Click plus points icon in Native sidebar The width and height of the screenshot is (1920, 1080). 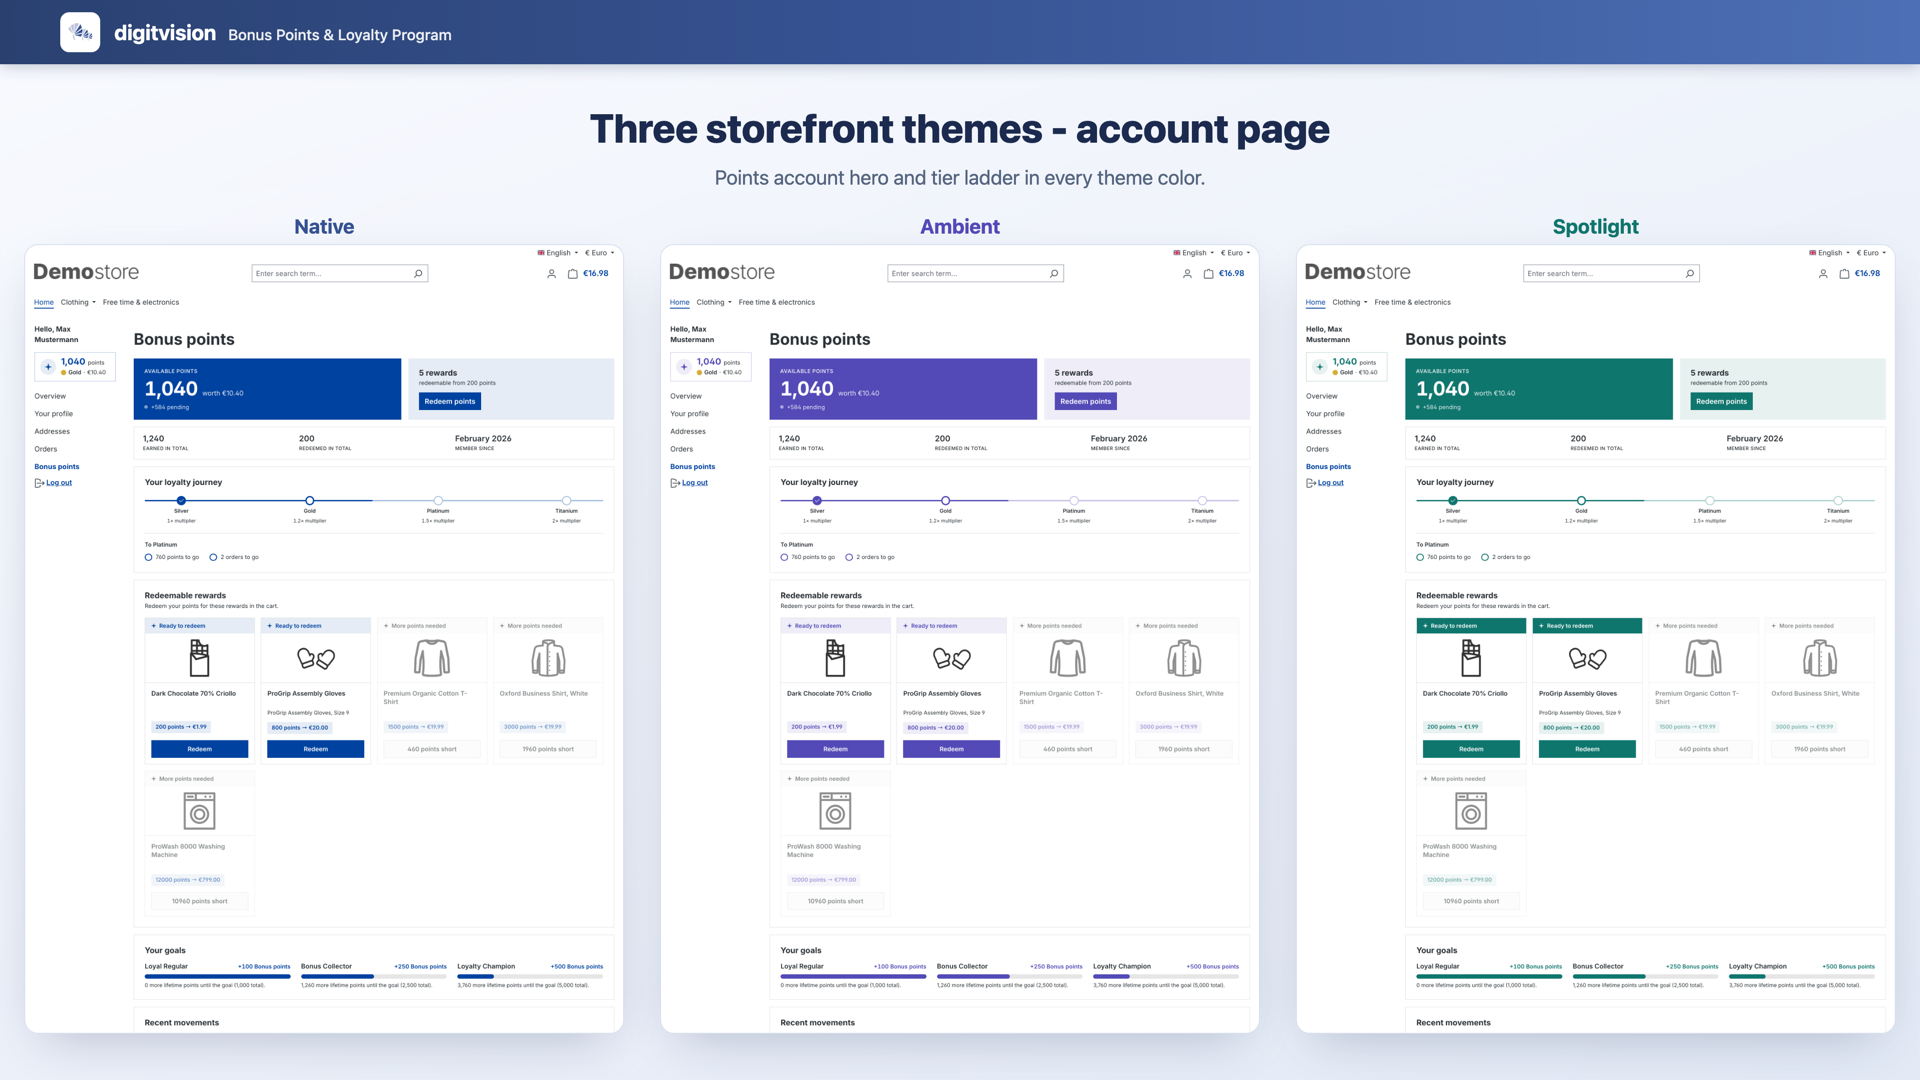pyautogui.click(x=48, y=367)
